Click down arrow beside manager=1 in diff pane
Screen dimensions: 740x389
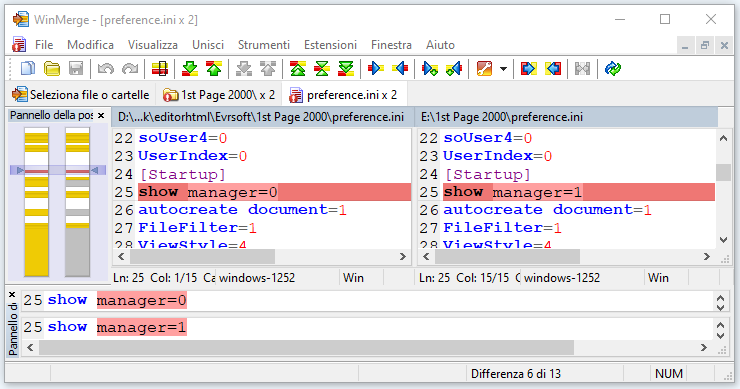point(720,336)
